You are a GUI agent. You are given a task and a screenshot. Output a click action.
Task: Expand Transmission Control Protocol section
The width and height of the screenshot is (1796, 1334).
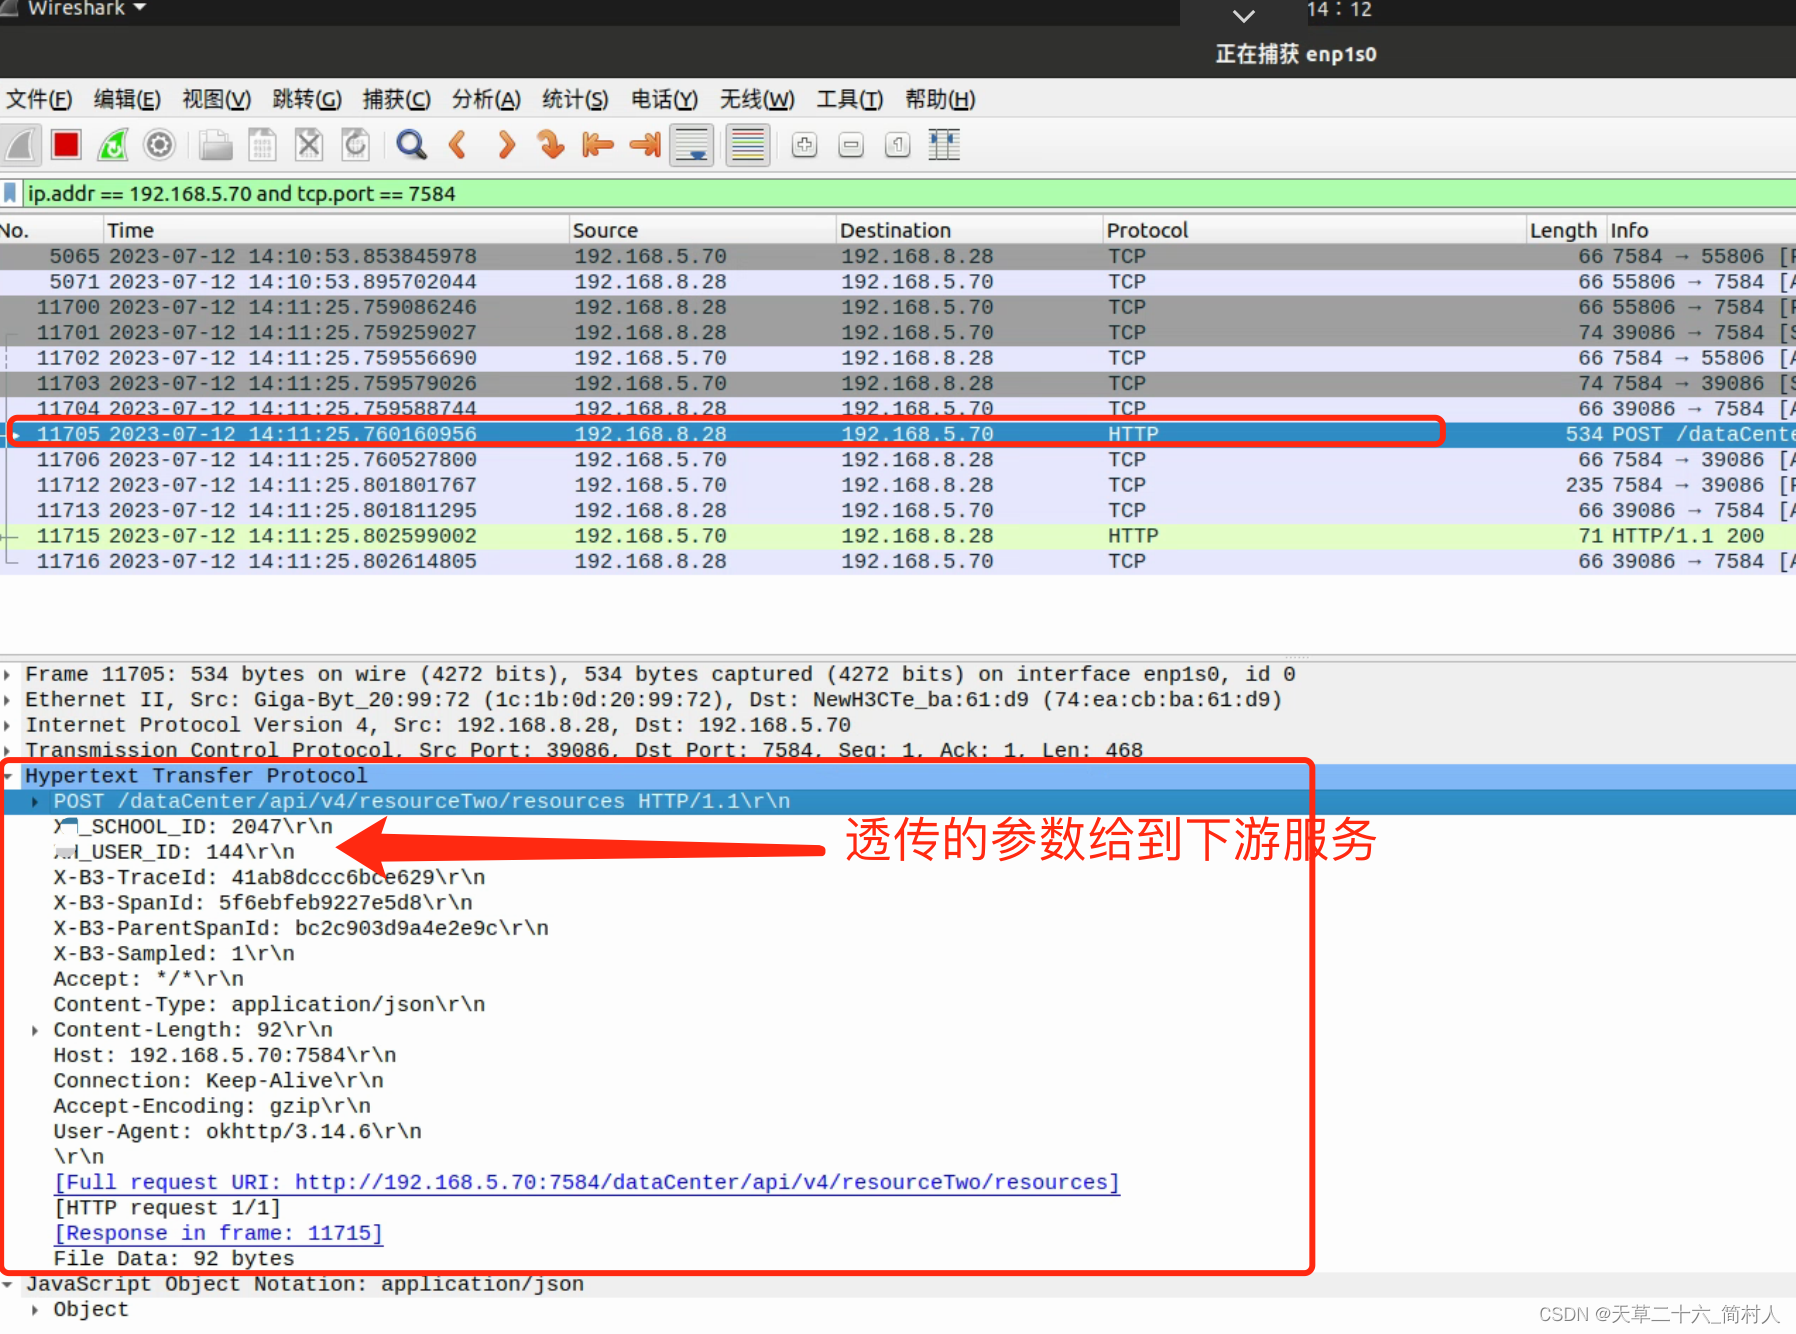tap(8, 750)
